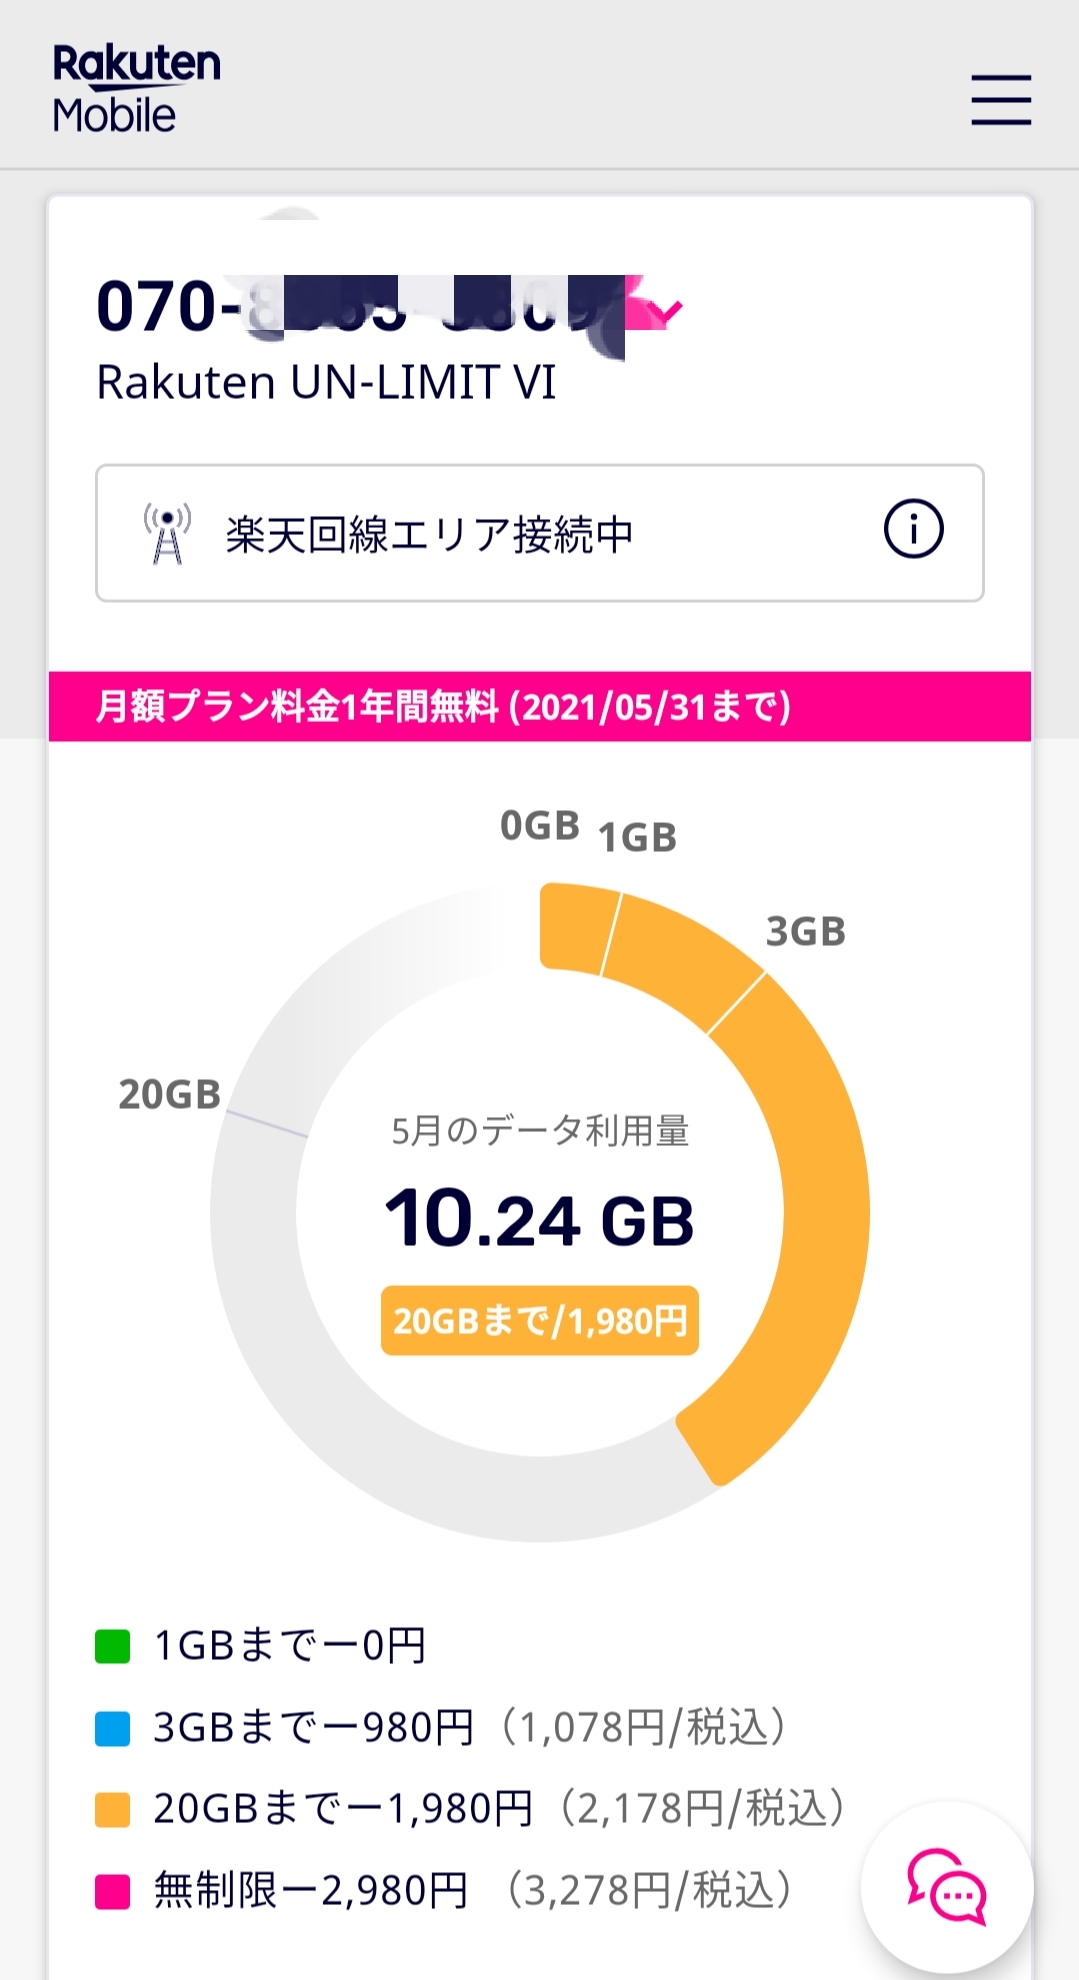Click the Rakuten Mobile logo
Screen dimensions: 1079x1980
[x=136, y=89]
